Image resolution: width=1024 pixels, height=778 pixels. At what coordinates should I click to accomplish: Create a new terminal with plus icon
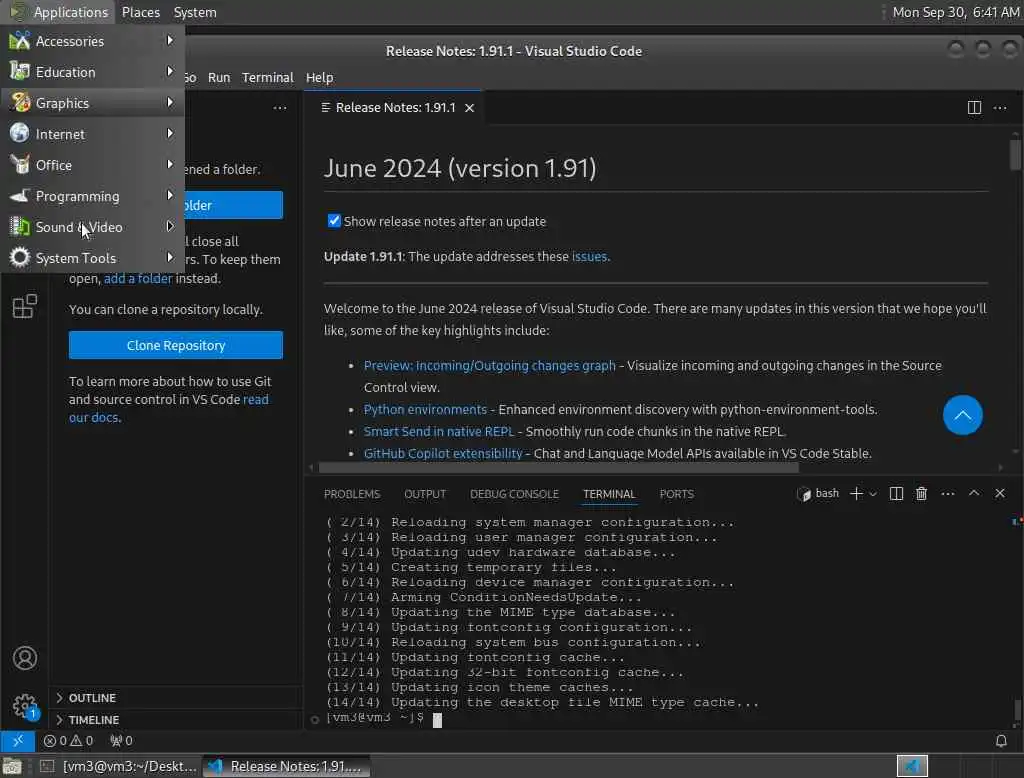coord(856,493)
